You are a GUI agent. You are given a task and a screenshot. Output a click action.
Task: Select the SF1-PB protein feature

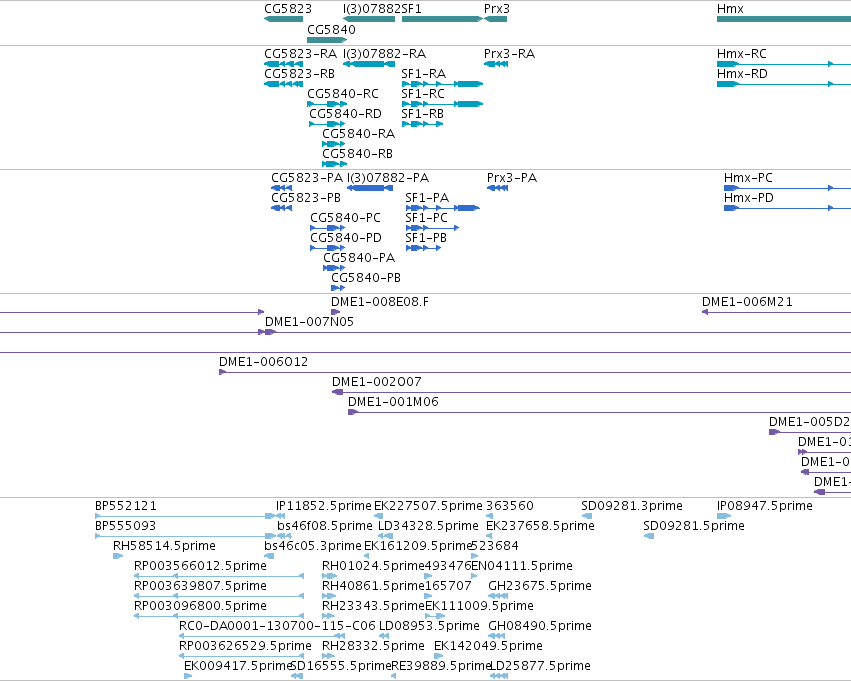click(423, 248)
